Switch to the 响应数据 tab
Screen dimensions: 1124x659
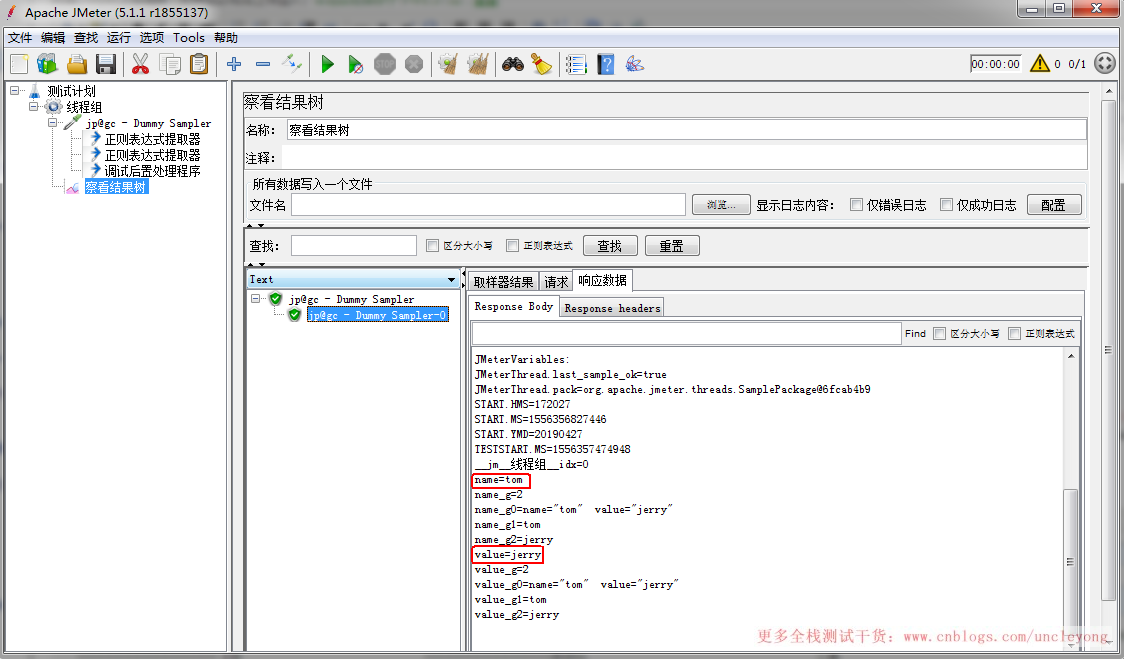pos(602,280)
